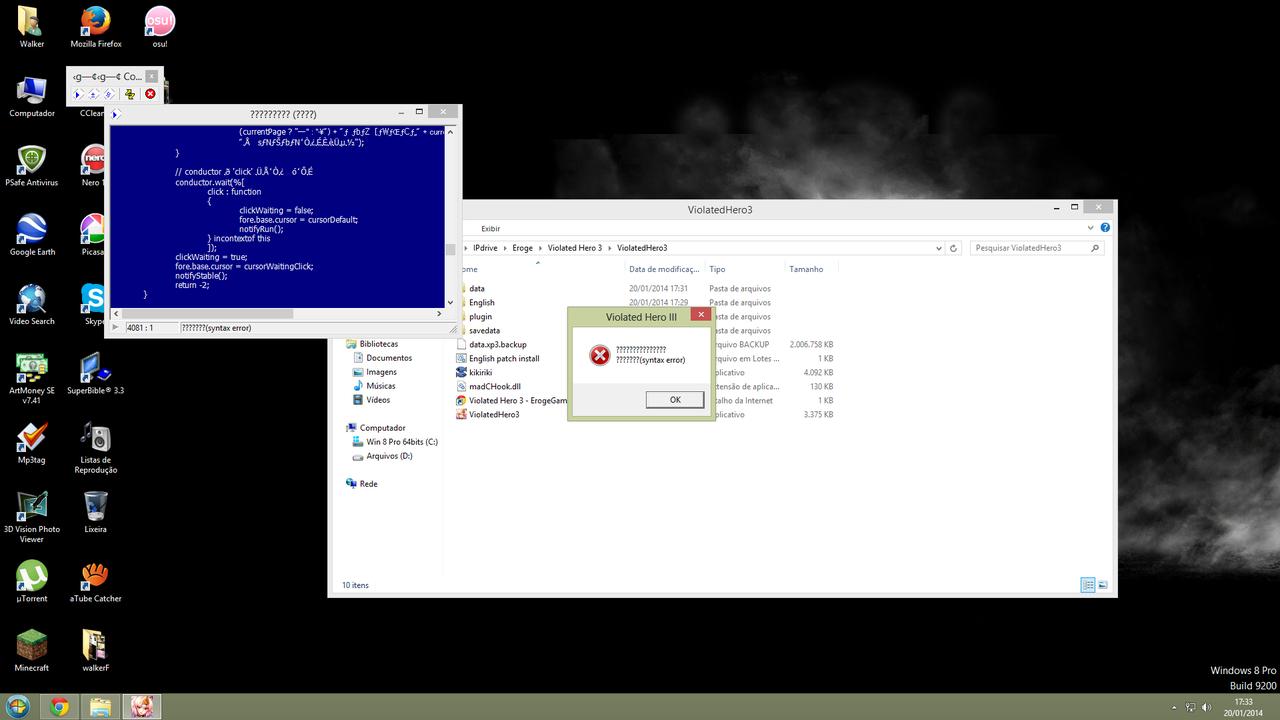Show hidden system tray icons
The width and height of the screenshot is (1280, 720).
click(x=1173, y=708)
